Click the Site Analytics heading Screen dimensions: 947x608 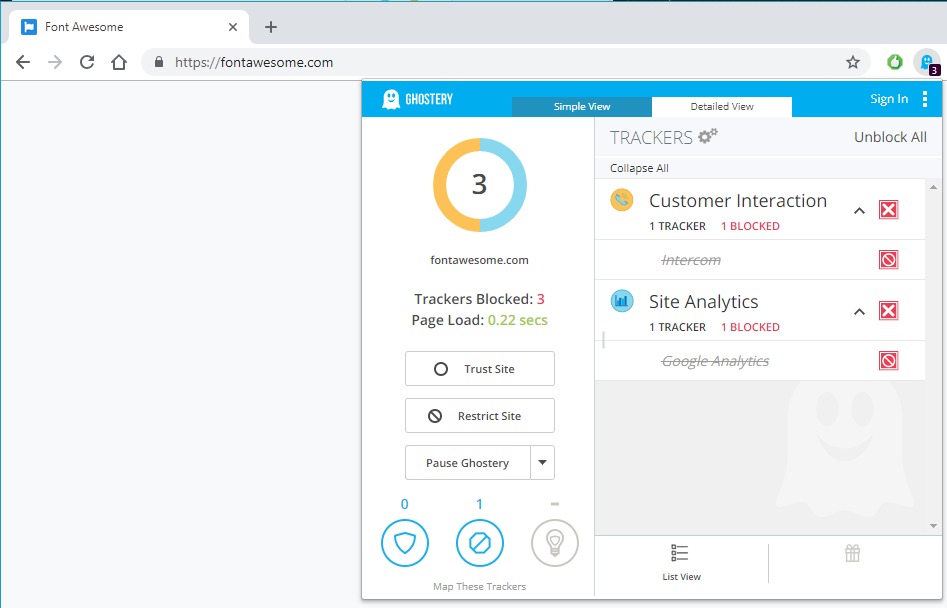tap(704, 301)
